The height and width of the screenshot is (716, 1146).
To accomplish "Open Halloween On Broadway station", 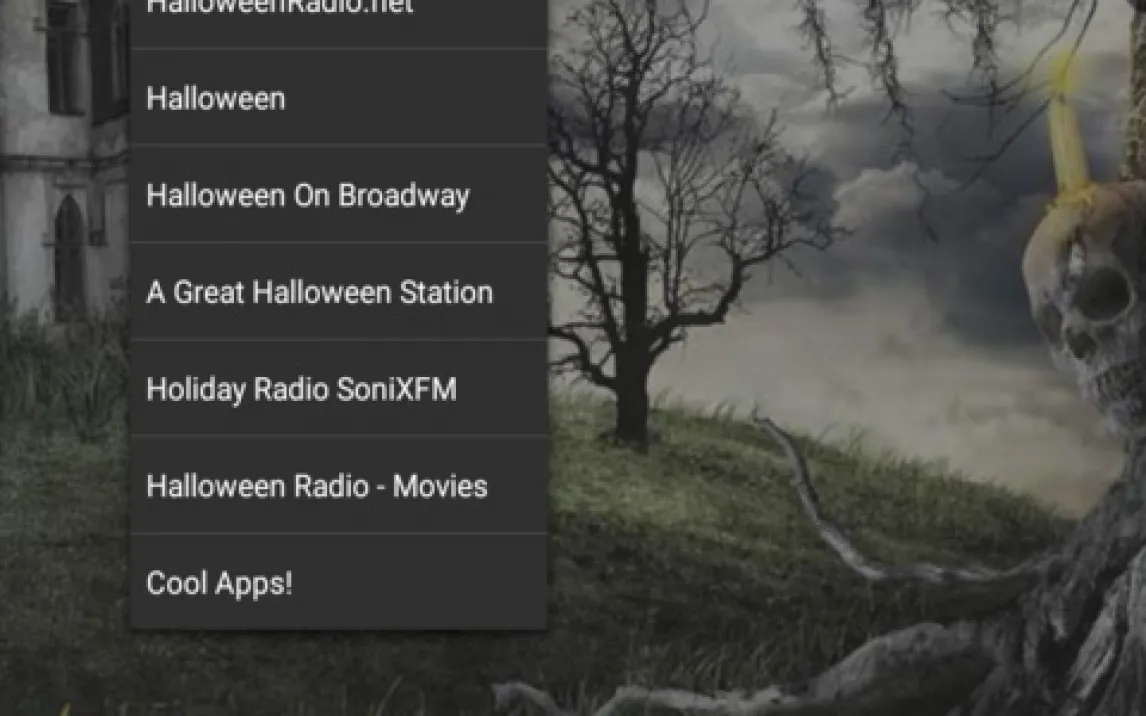I will 338,194.
